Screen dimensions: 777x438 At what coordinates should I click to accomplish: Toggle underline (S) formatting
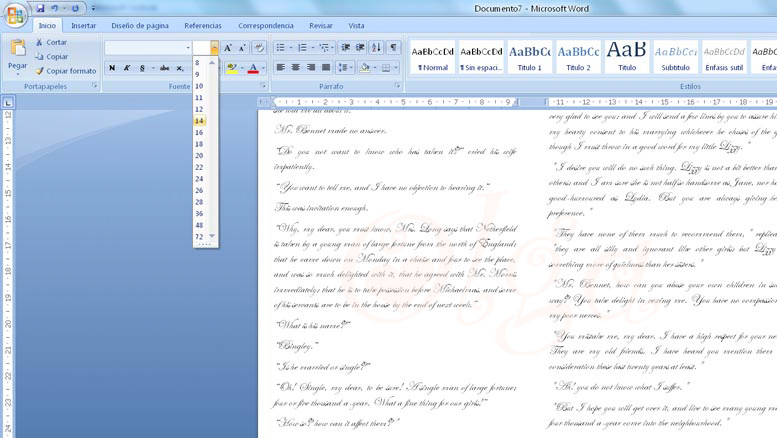point(142,68)
